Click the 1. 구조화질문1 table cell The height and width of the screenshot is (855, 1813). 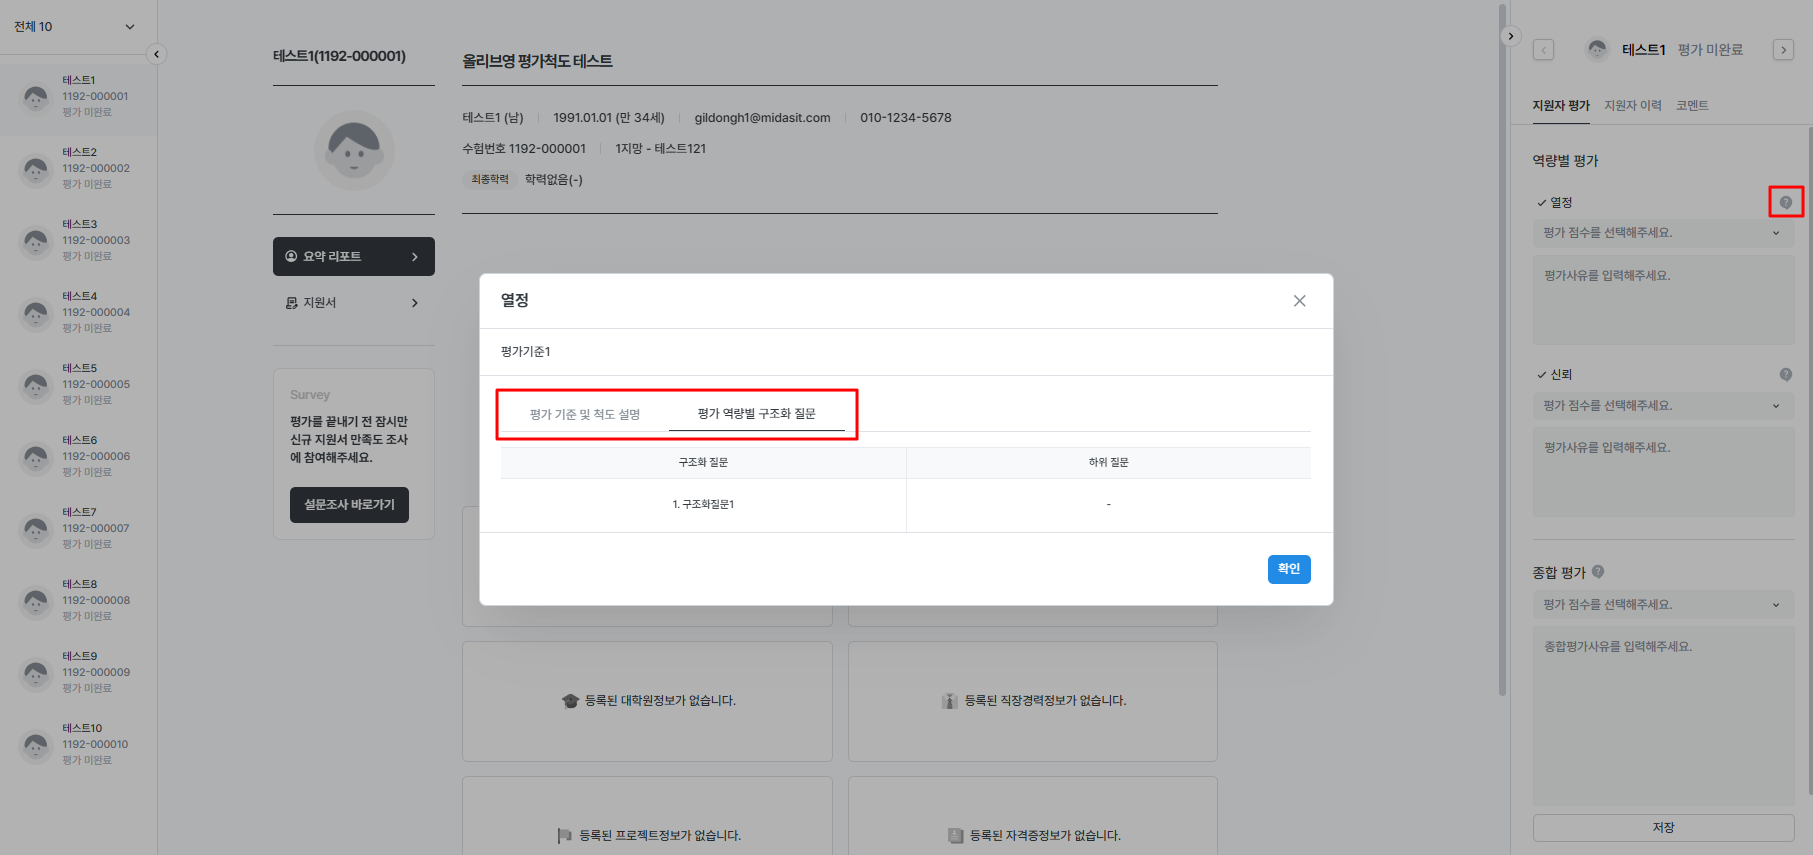point(703,505)
